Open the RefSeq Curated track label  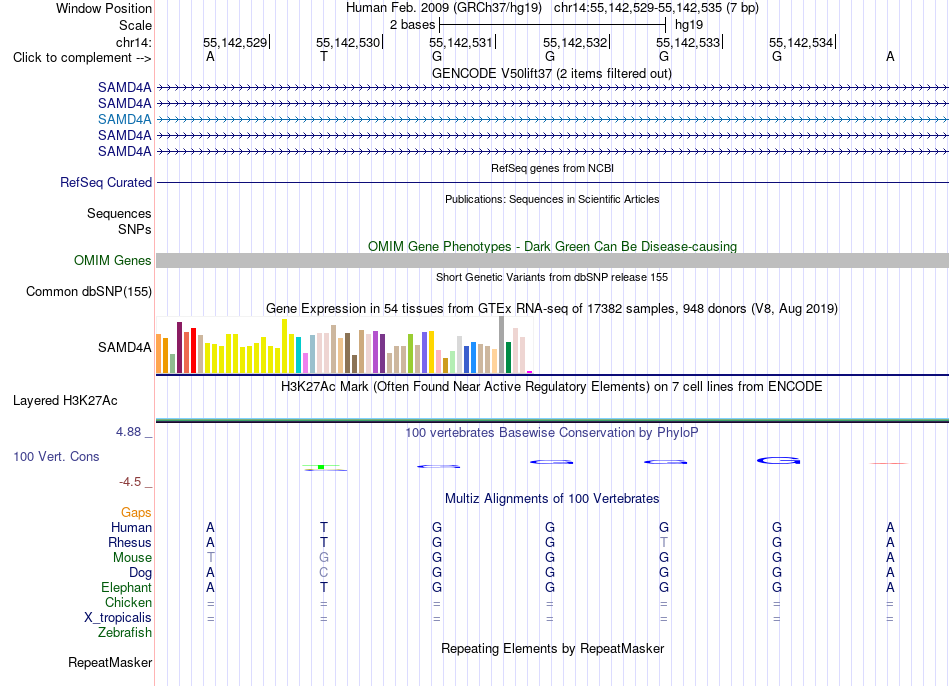106,182
